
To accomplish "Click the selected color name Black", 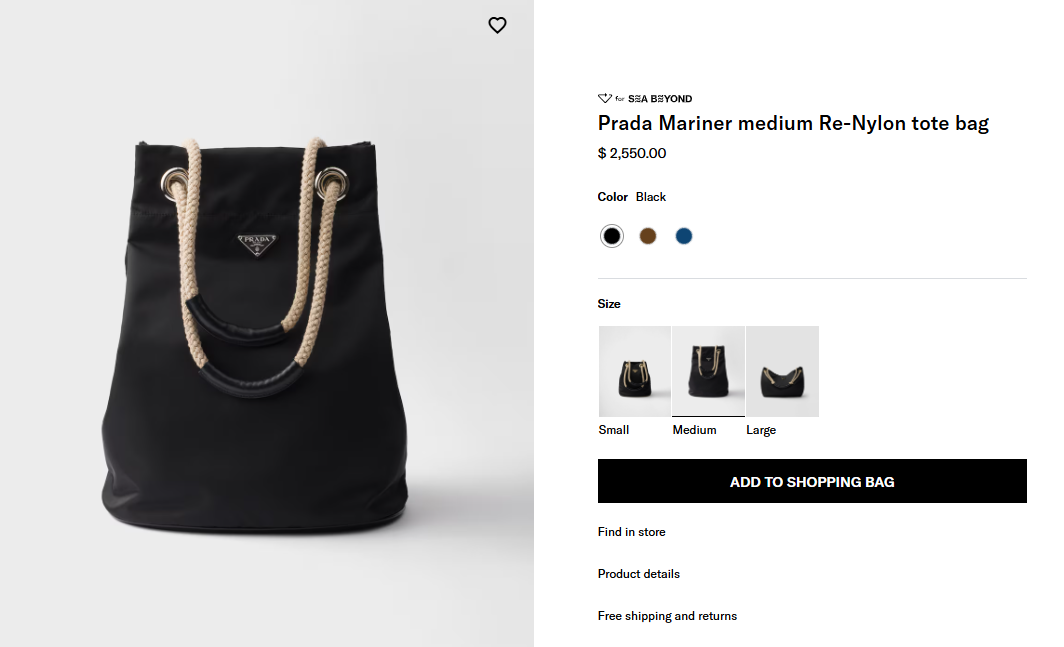I will click(x=651, y=197).
